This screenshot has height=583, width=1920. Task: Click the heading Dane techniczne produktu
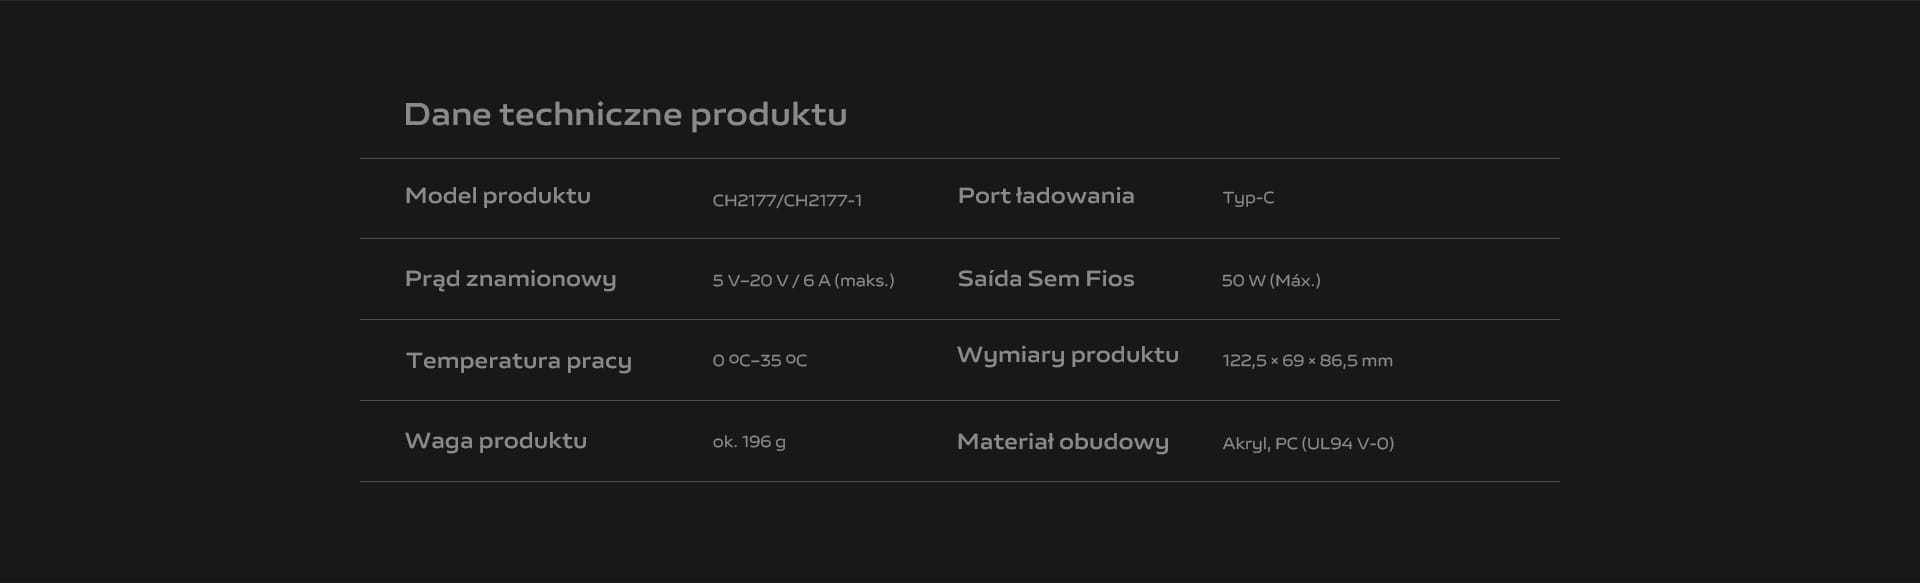(x=625, y=115)
